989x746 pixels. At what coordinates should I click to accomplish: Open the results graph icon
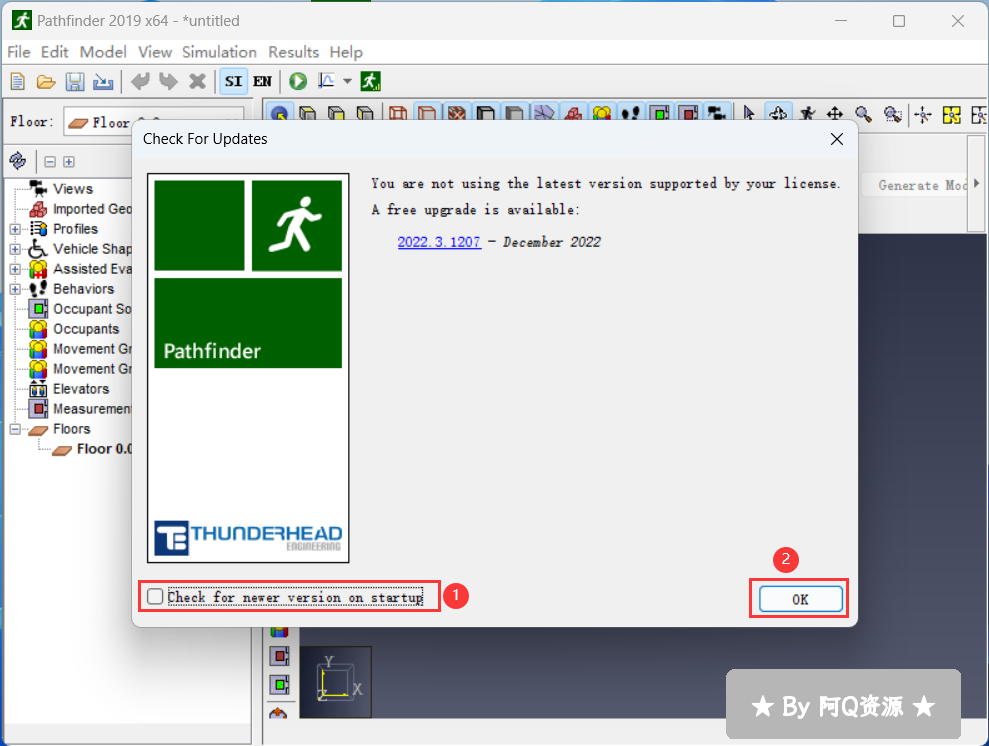(x=327, y=81)
